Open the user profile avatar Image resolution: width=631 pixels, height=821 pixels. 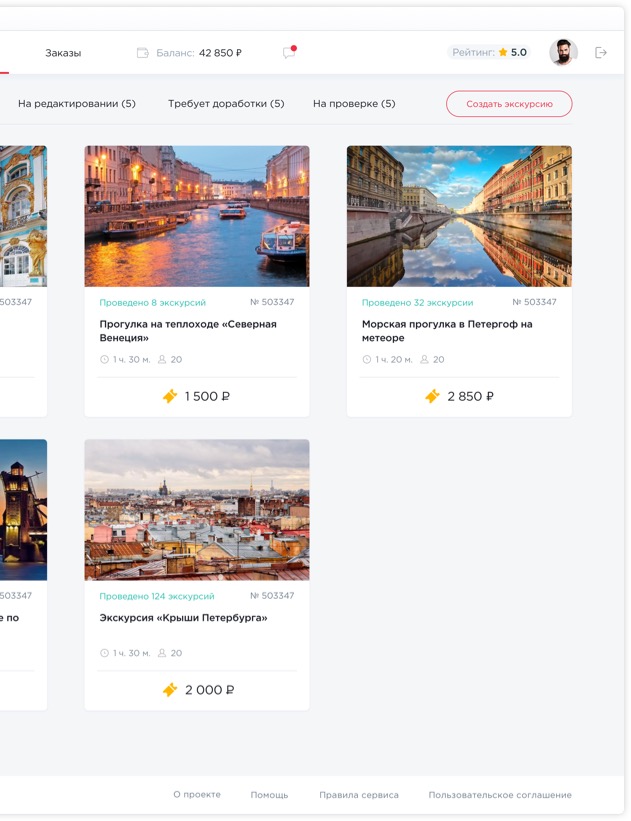(x=563, y=53)
